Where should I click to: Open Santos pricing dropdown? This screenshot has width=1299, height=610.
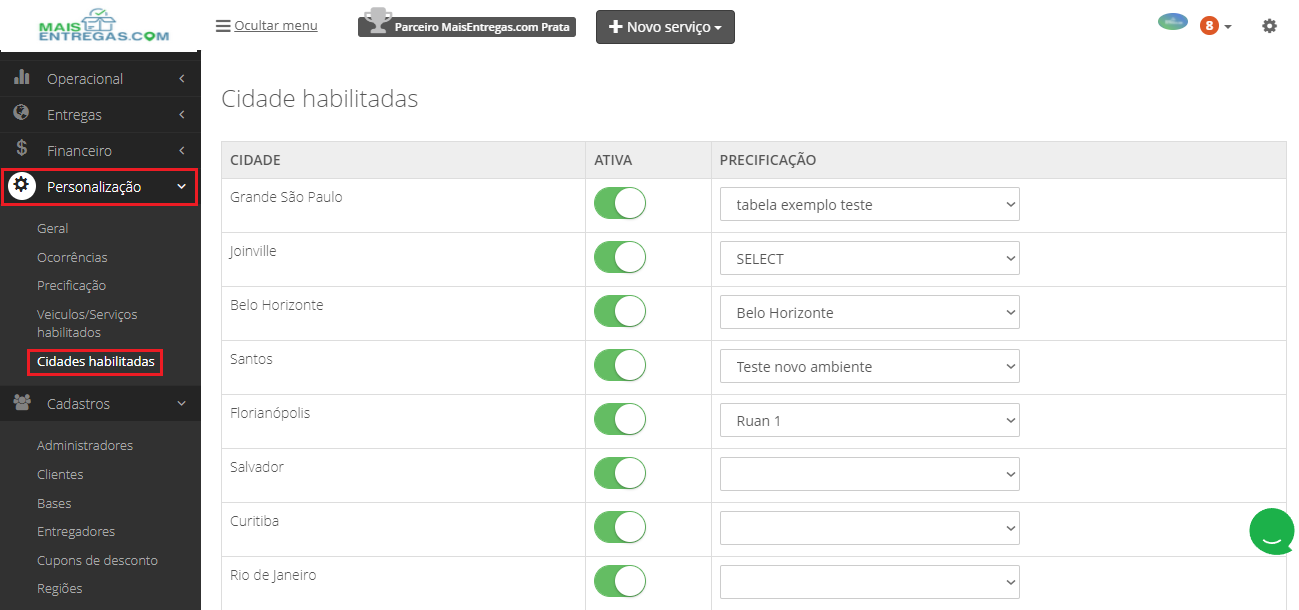(x=870, y=366)
